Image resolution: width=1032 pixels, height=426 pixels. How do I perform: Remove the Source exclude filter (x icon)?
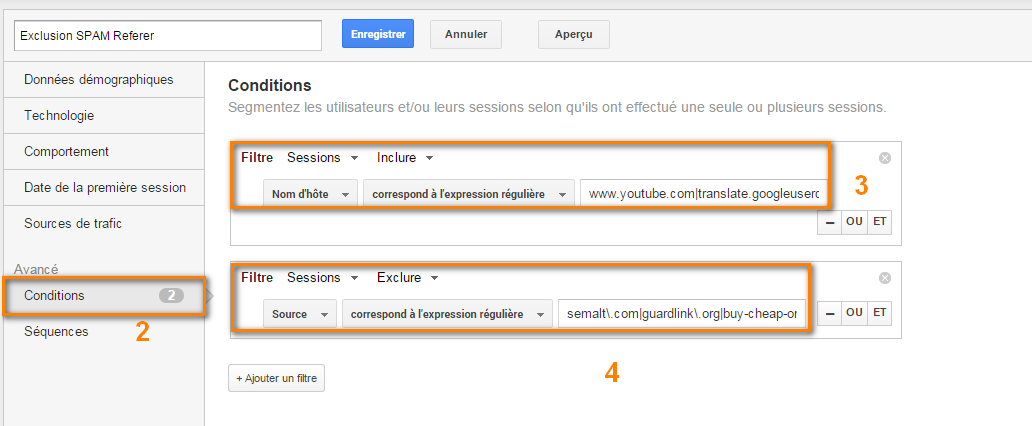(x=885, y=278)
